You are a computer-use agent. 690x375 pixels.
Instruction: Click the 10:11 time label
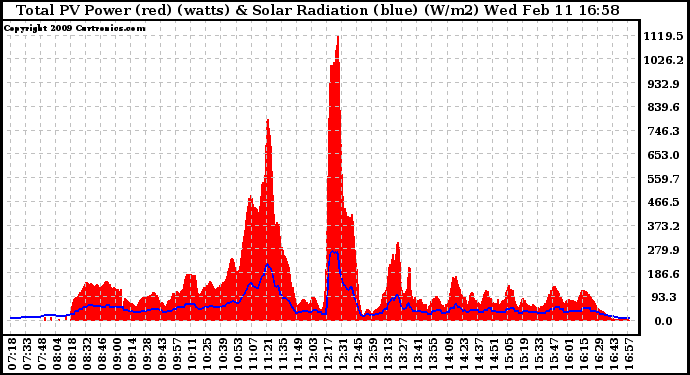[x=192, y=354]
